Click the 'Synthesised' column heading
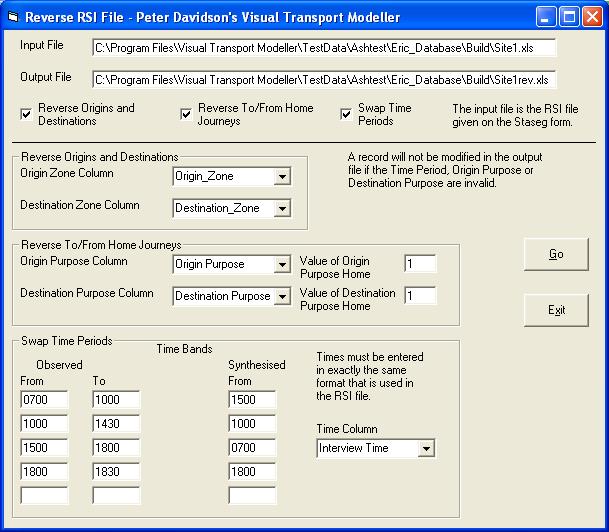Viewport: 609px width, 532px height. pyautogui.click(x=257, y=365)
